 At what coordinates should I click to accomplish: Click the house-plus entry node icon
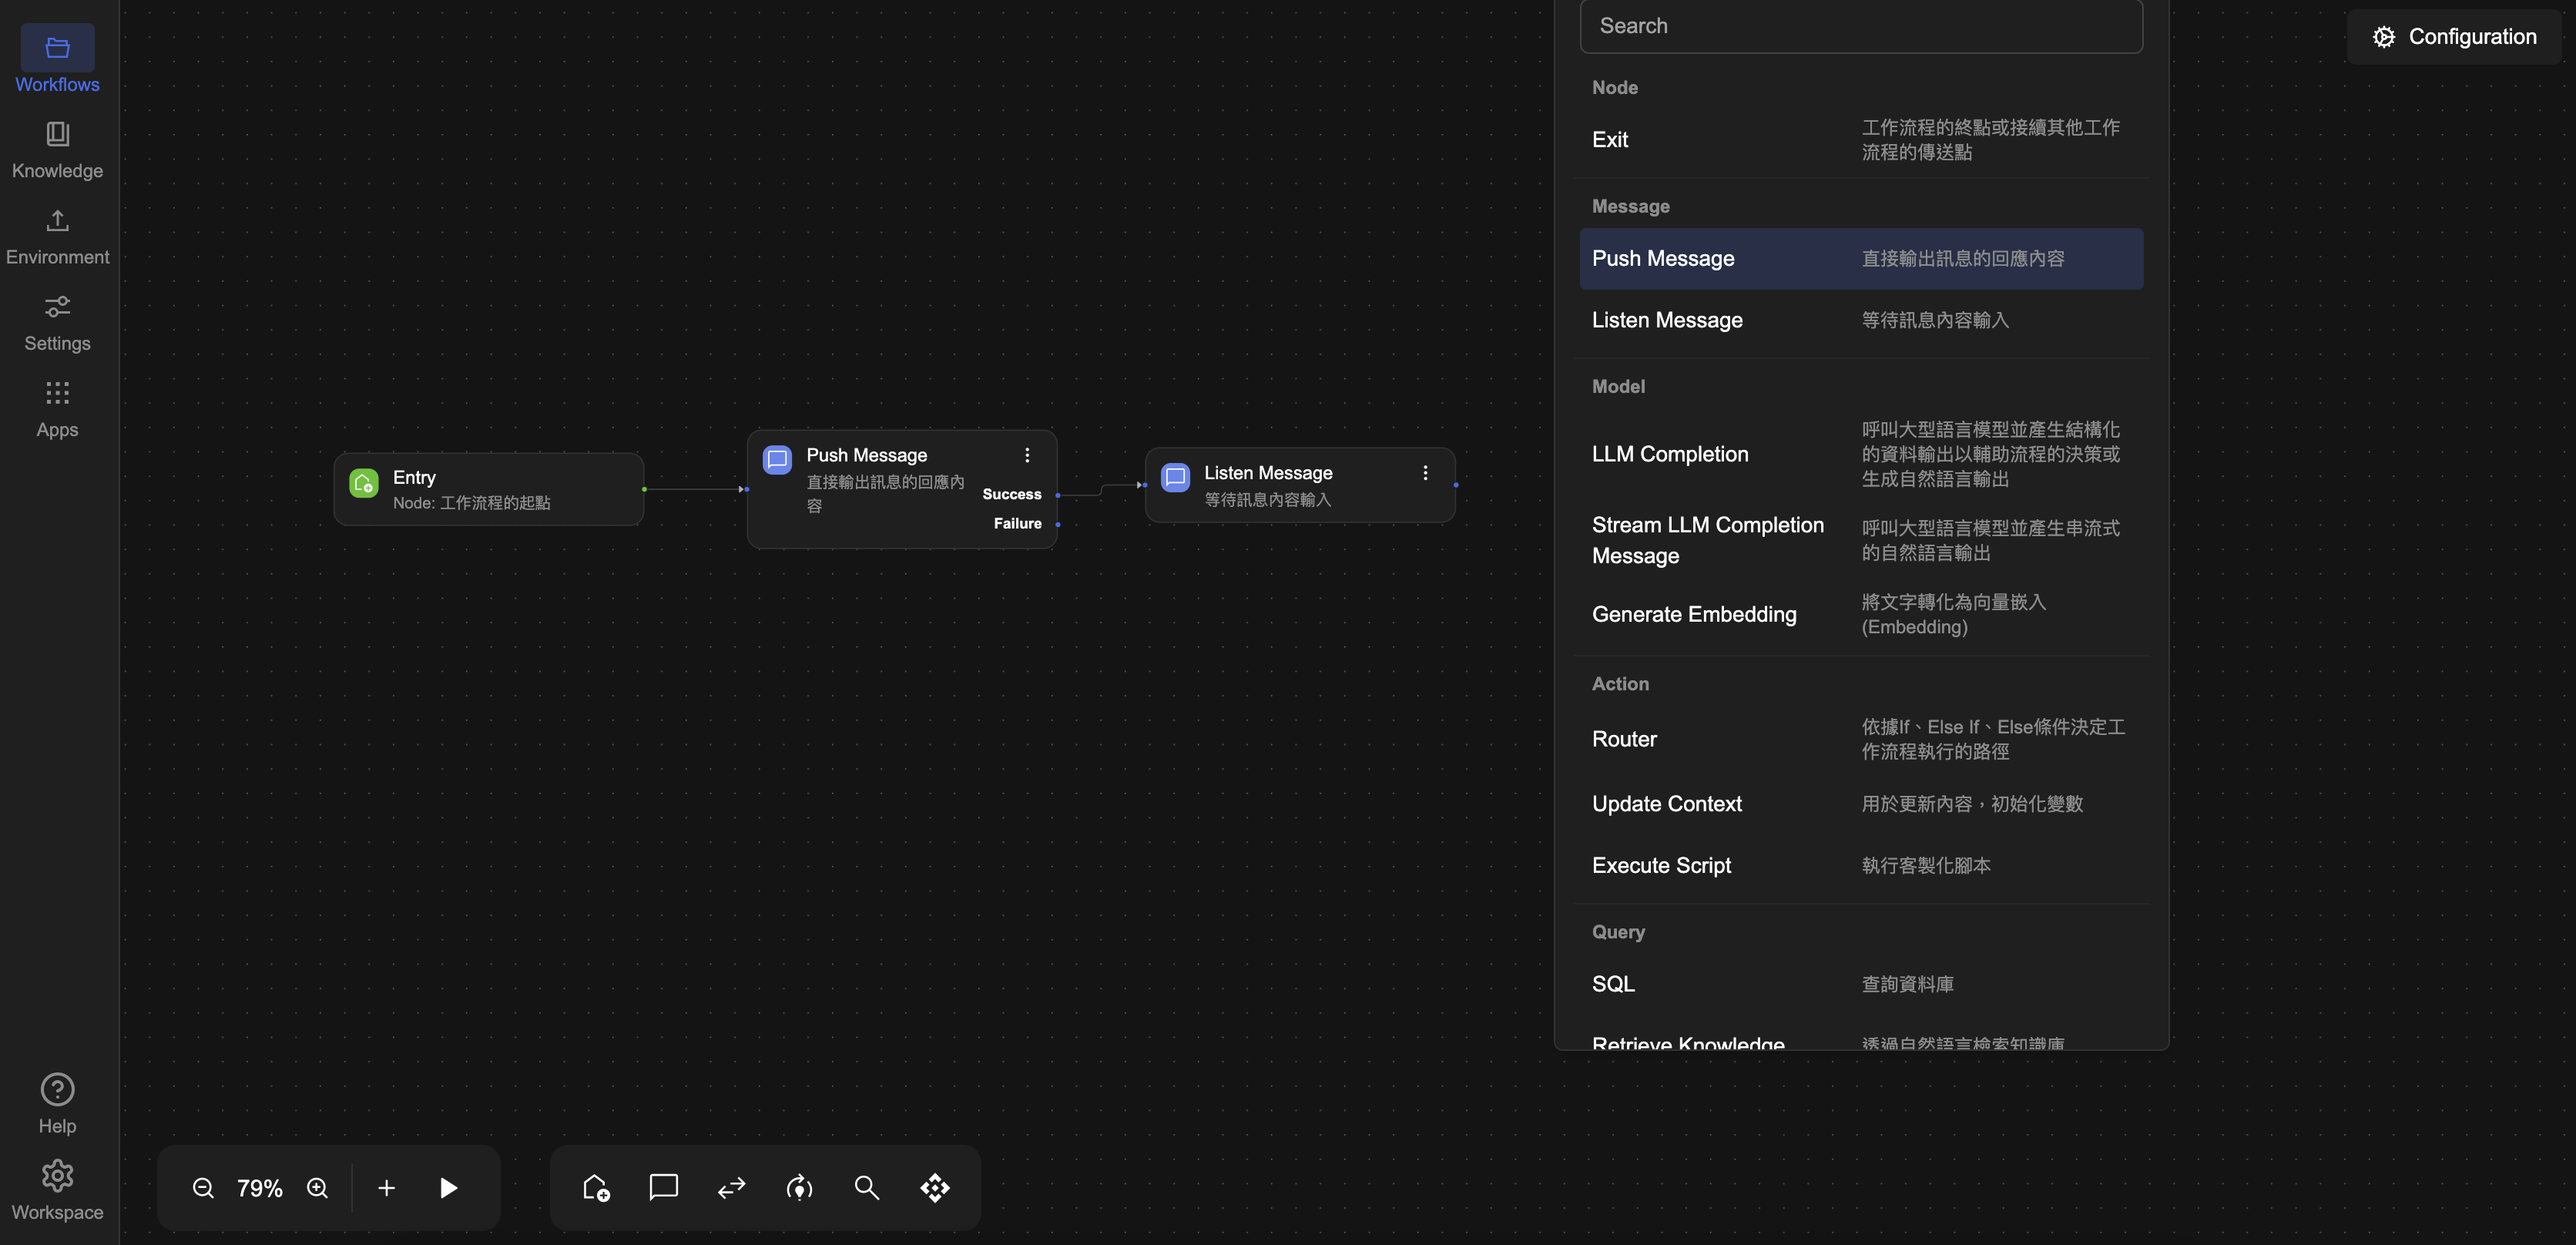click(x=596, y=1187)
